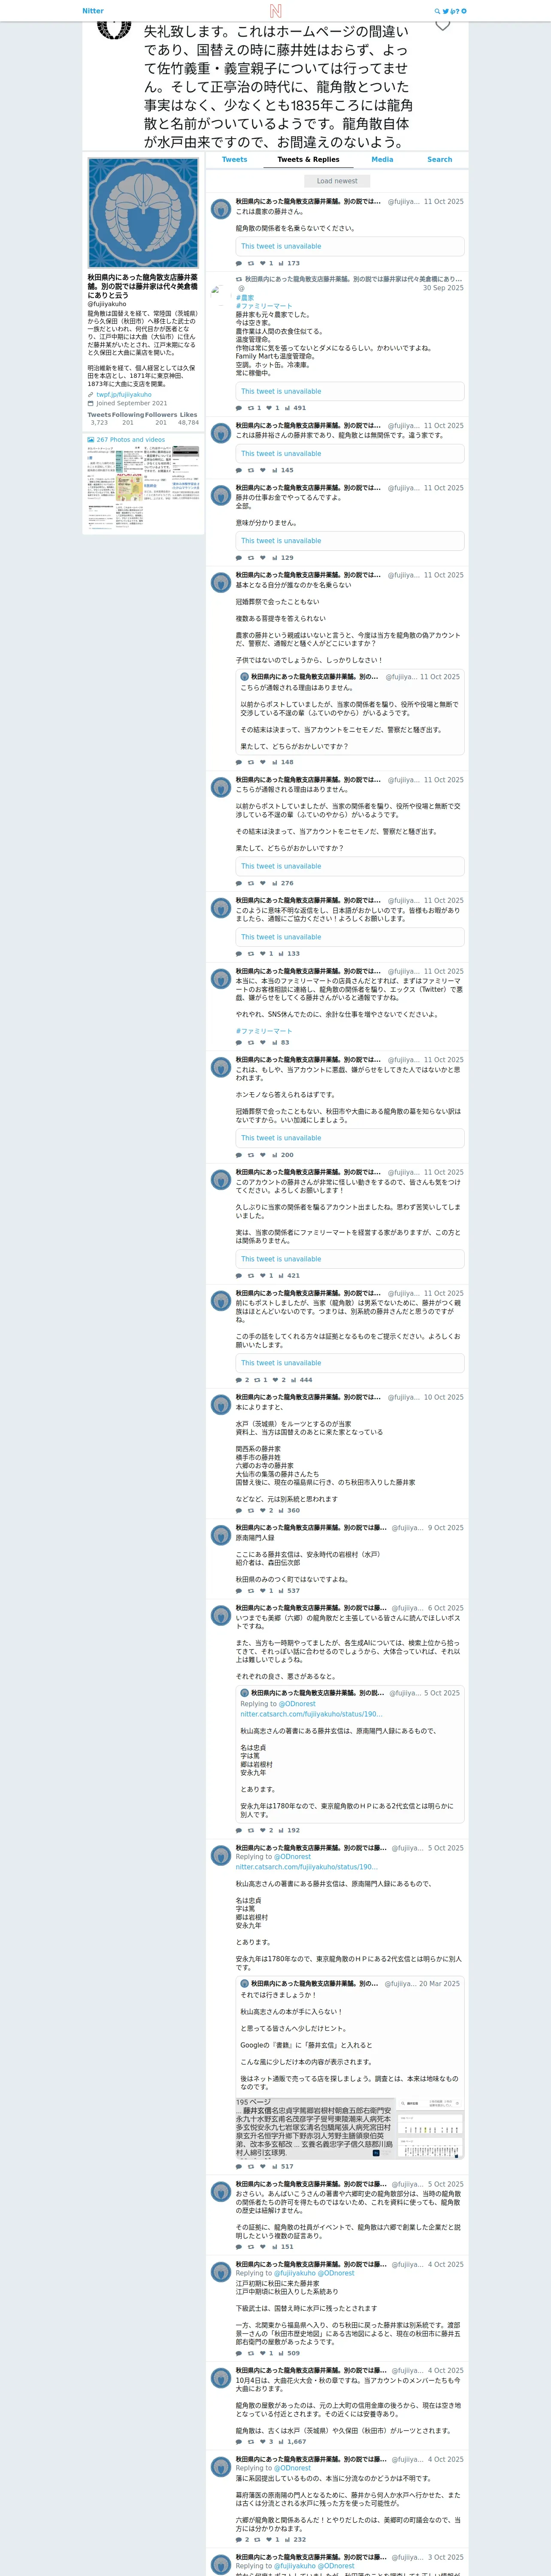The height and width of the screenshot is (2576, 551).
Task: Open the 9 Oct 2025 tweet date link
Action: [446, 1528]
